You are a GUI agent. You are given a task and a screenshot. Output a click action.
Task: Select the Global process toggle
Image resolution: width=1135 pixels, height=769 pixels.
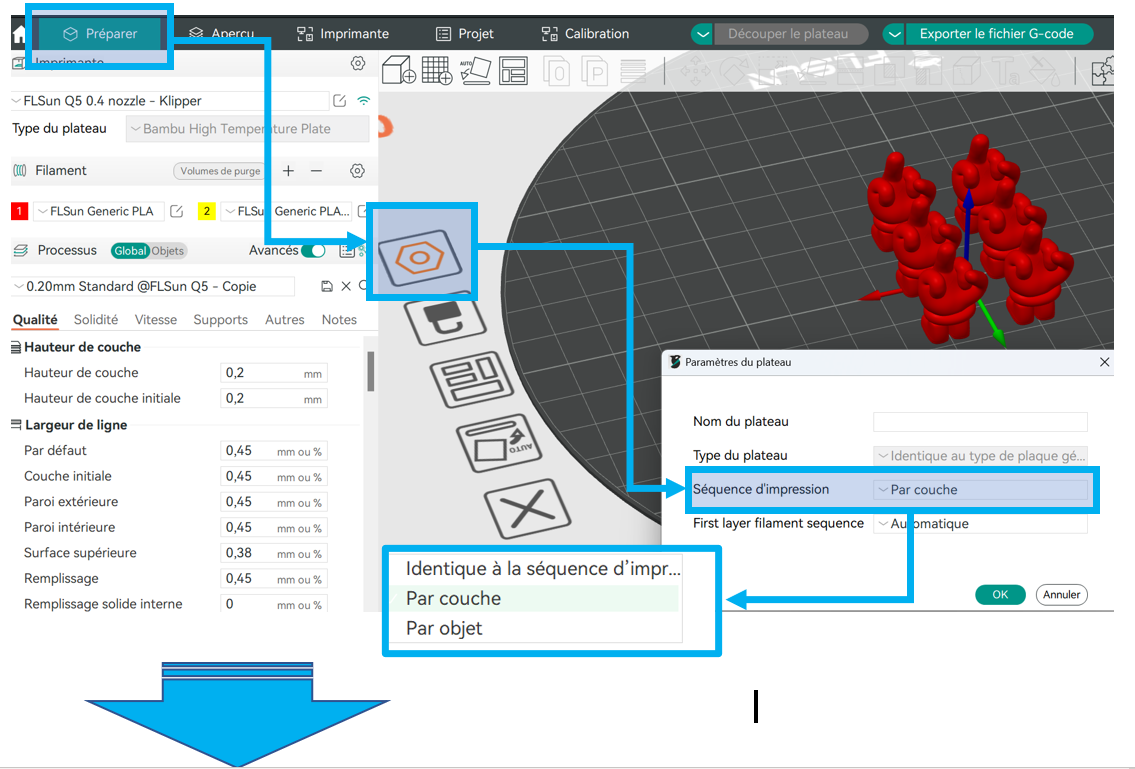click(x=130, y=251)
